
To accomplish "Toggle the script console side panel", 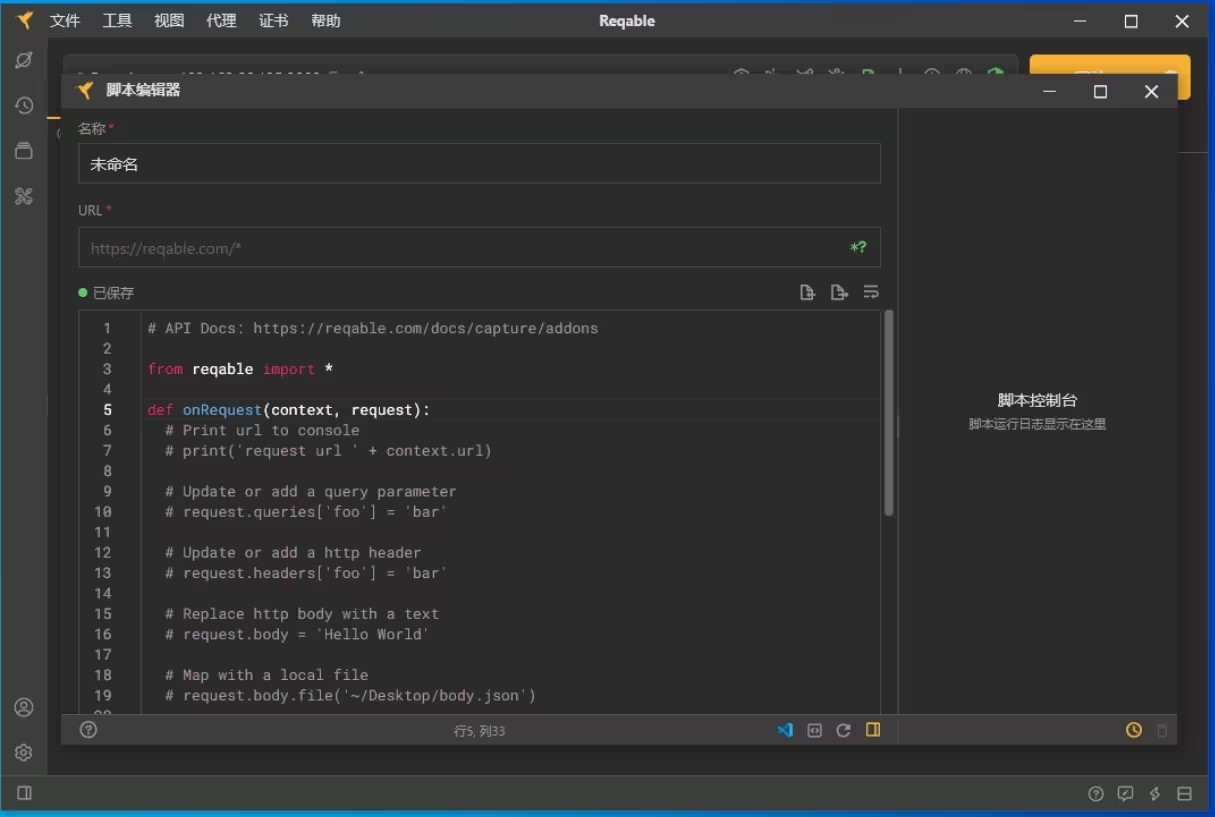I will point(873,730).
